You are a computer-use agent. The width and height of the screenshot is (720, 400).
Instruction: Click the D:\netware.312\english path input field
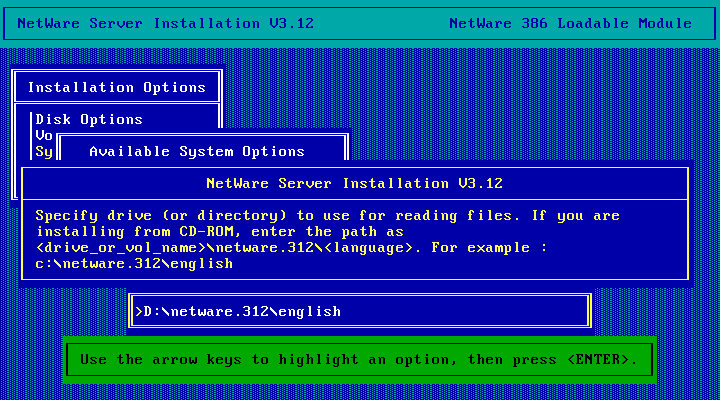click(360, 311)
